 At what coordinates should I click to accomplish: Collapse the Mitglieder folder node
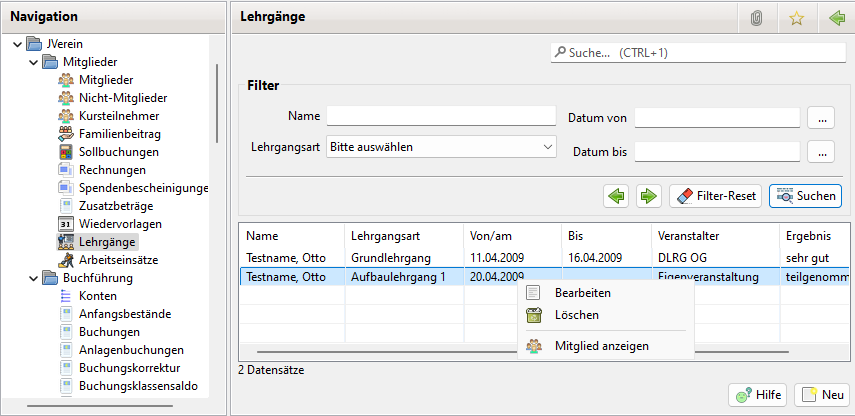[33, 62]
